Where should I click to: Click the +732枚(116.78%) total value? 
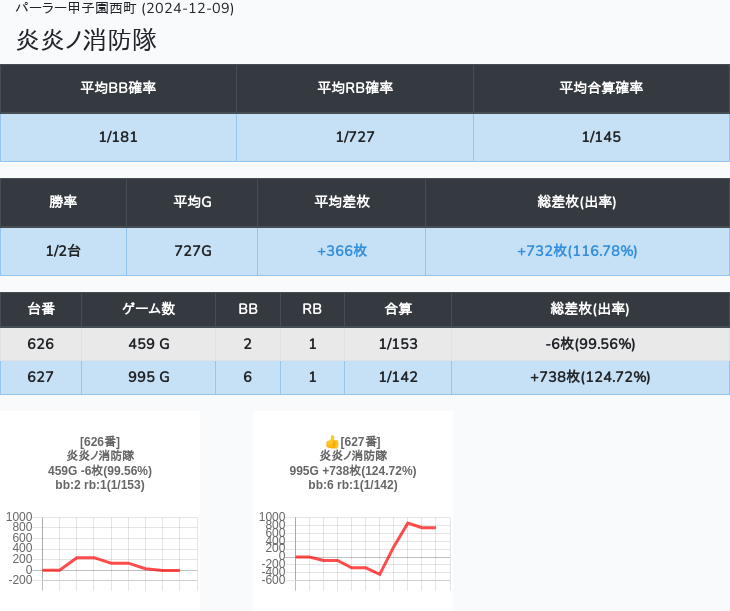pos(577,251)
